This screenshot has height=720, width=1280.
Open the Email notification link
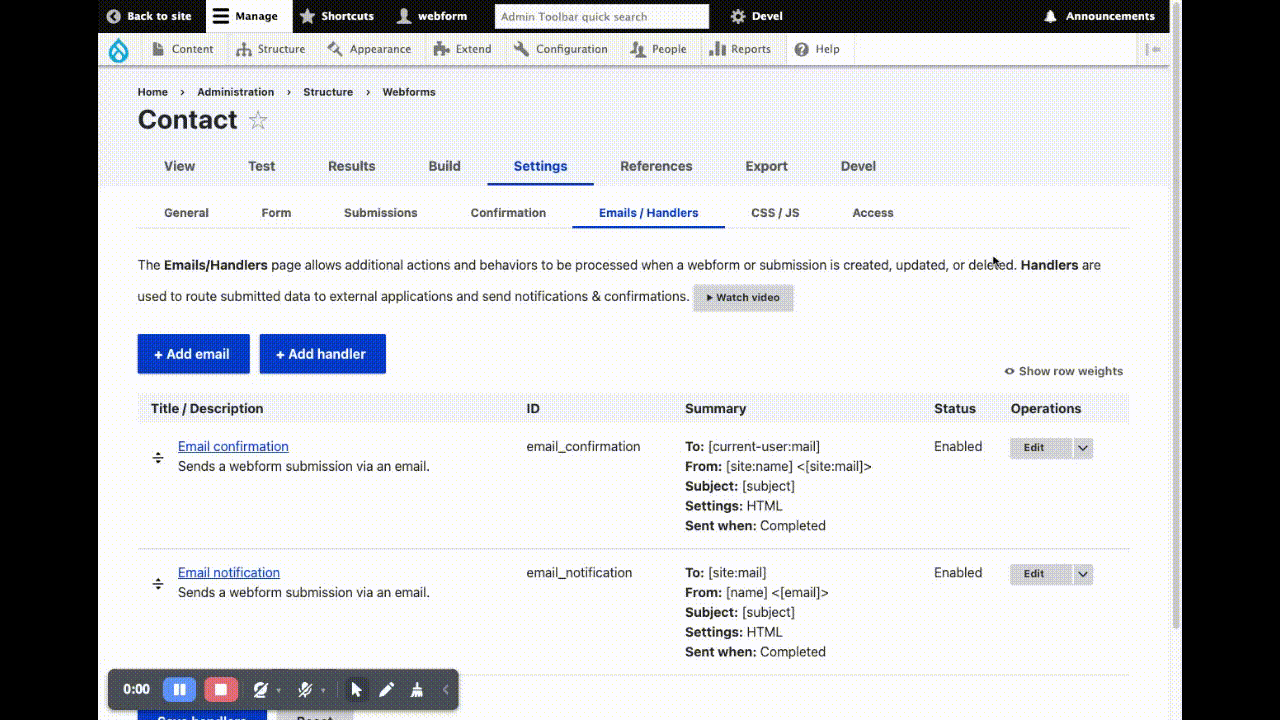coord(229,573)
